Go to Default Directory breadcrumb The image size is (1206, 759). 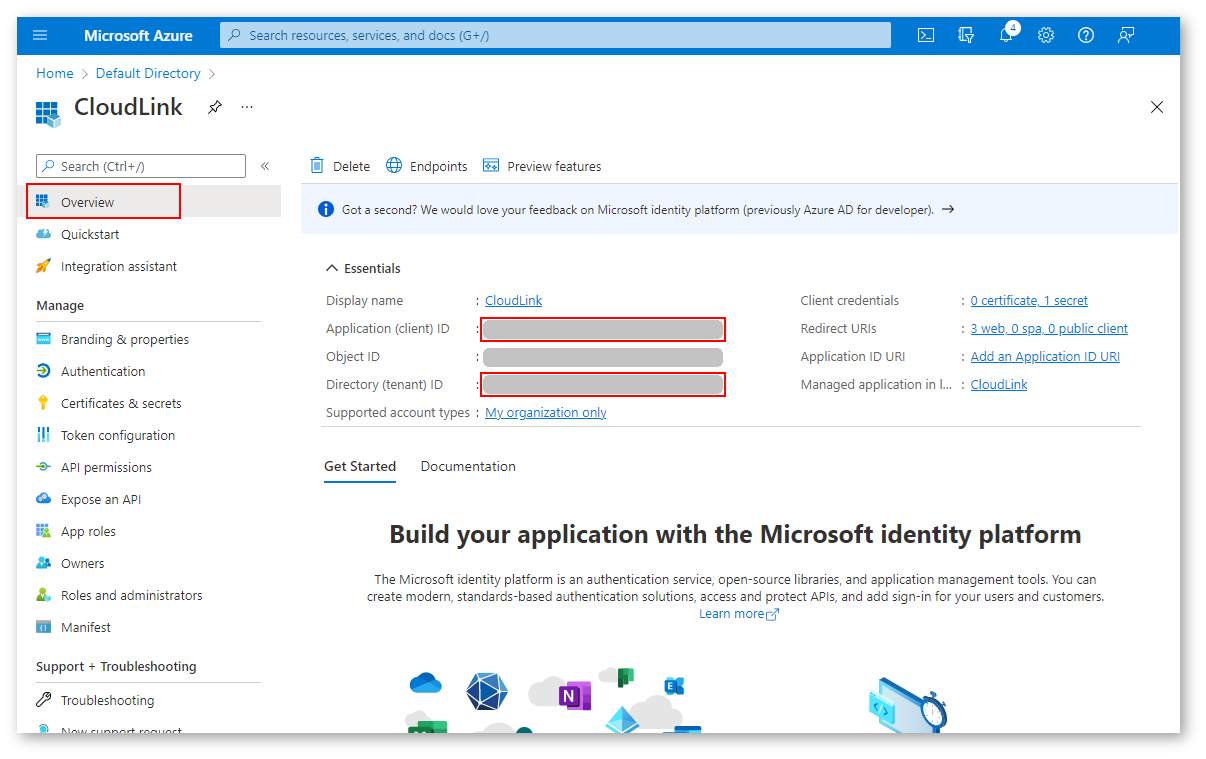(148, 73)
